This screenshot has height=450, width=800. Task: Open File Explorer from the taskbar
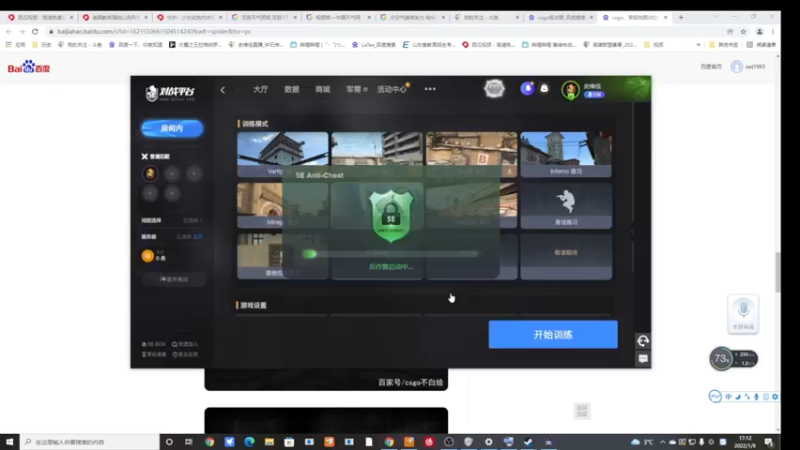(269, 442)
